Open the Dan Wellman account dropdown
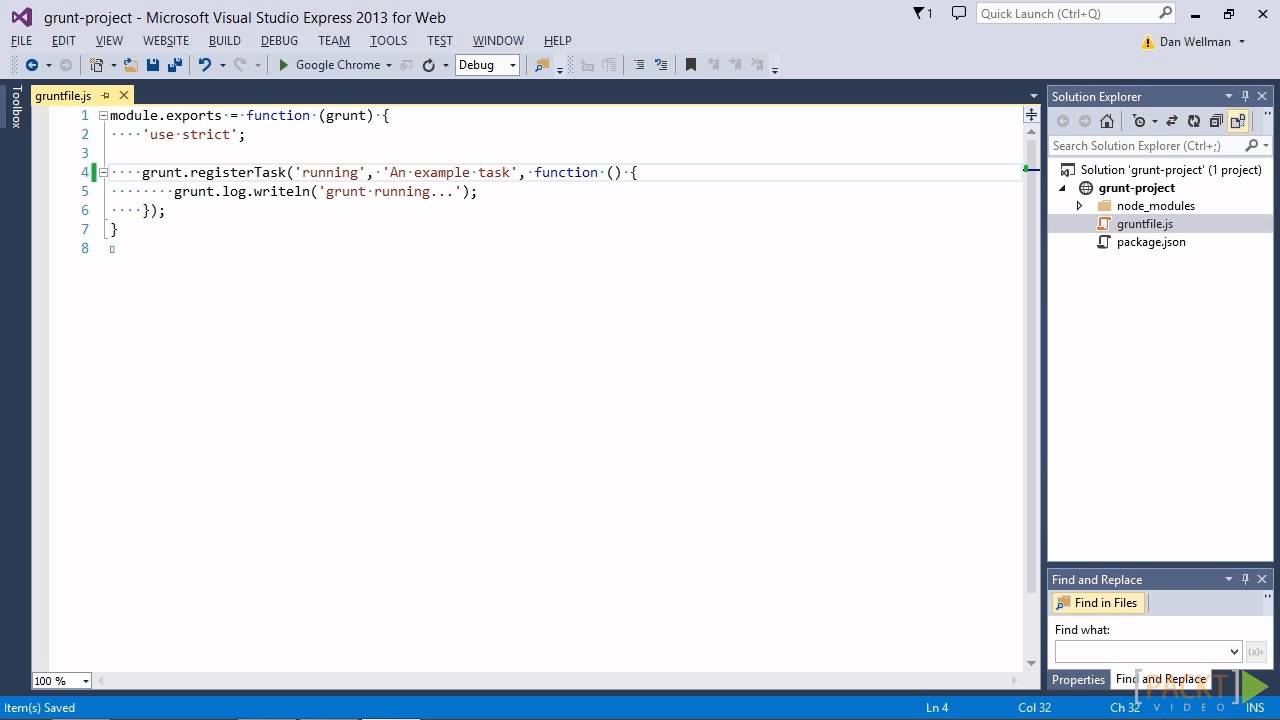This screenshot has width=1280, height=720. point(1242,42)
